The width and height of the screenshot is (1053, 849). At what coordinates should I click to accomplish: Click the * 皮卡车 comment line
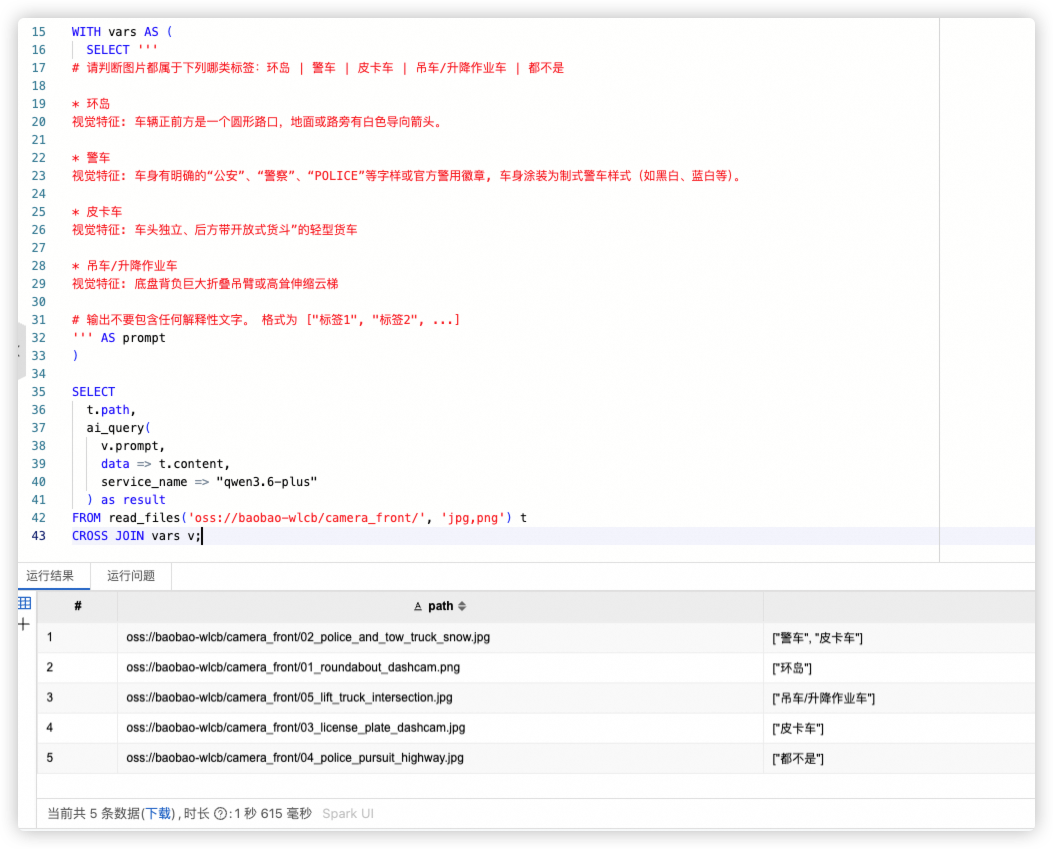(97, 212)
